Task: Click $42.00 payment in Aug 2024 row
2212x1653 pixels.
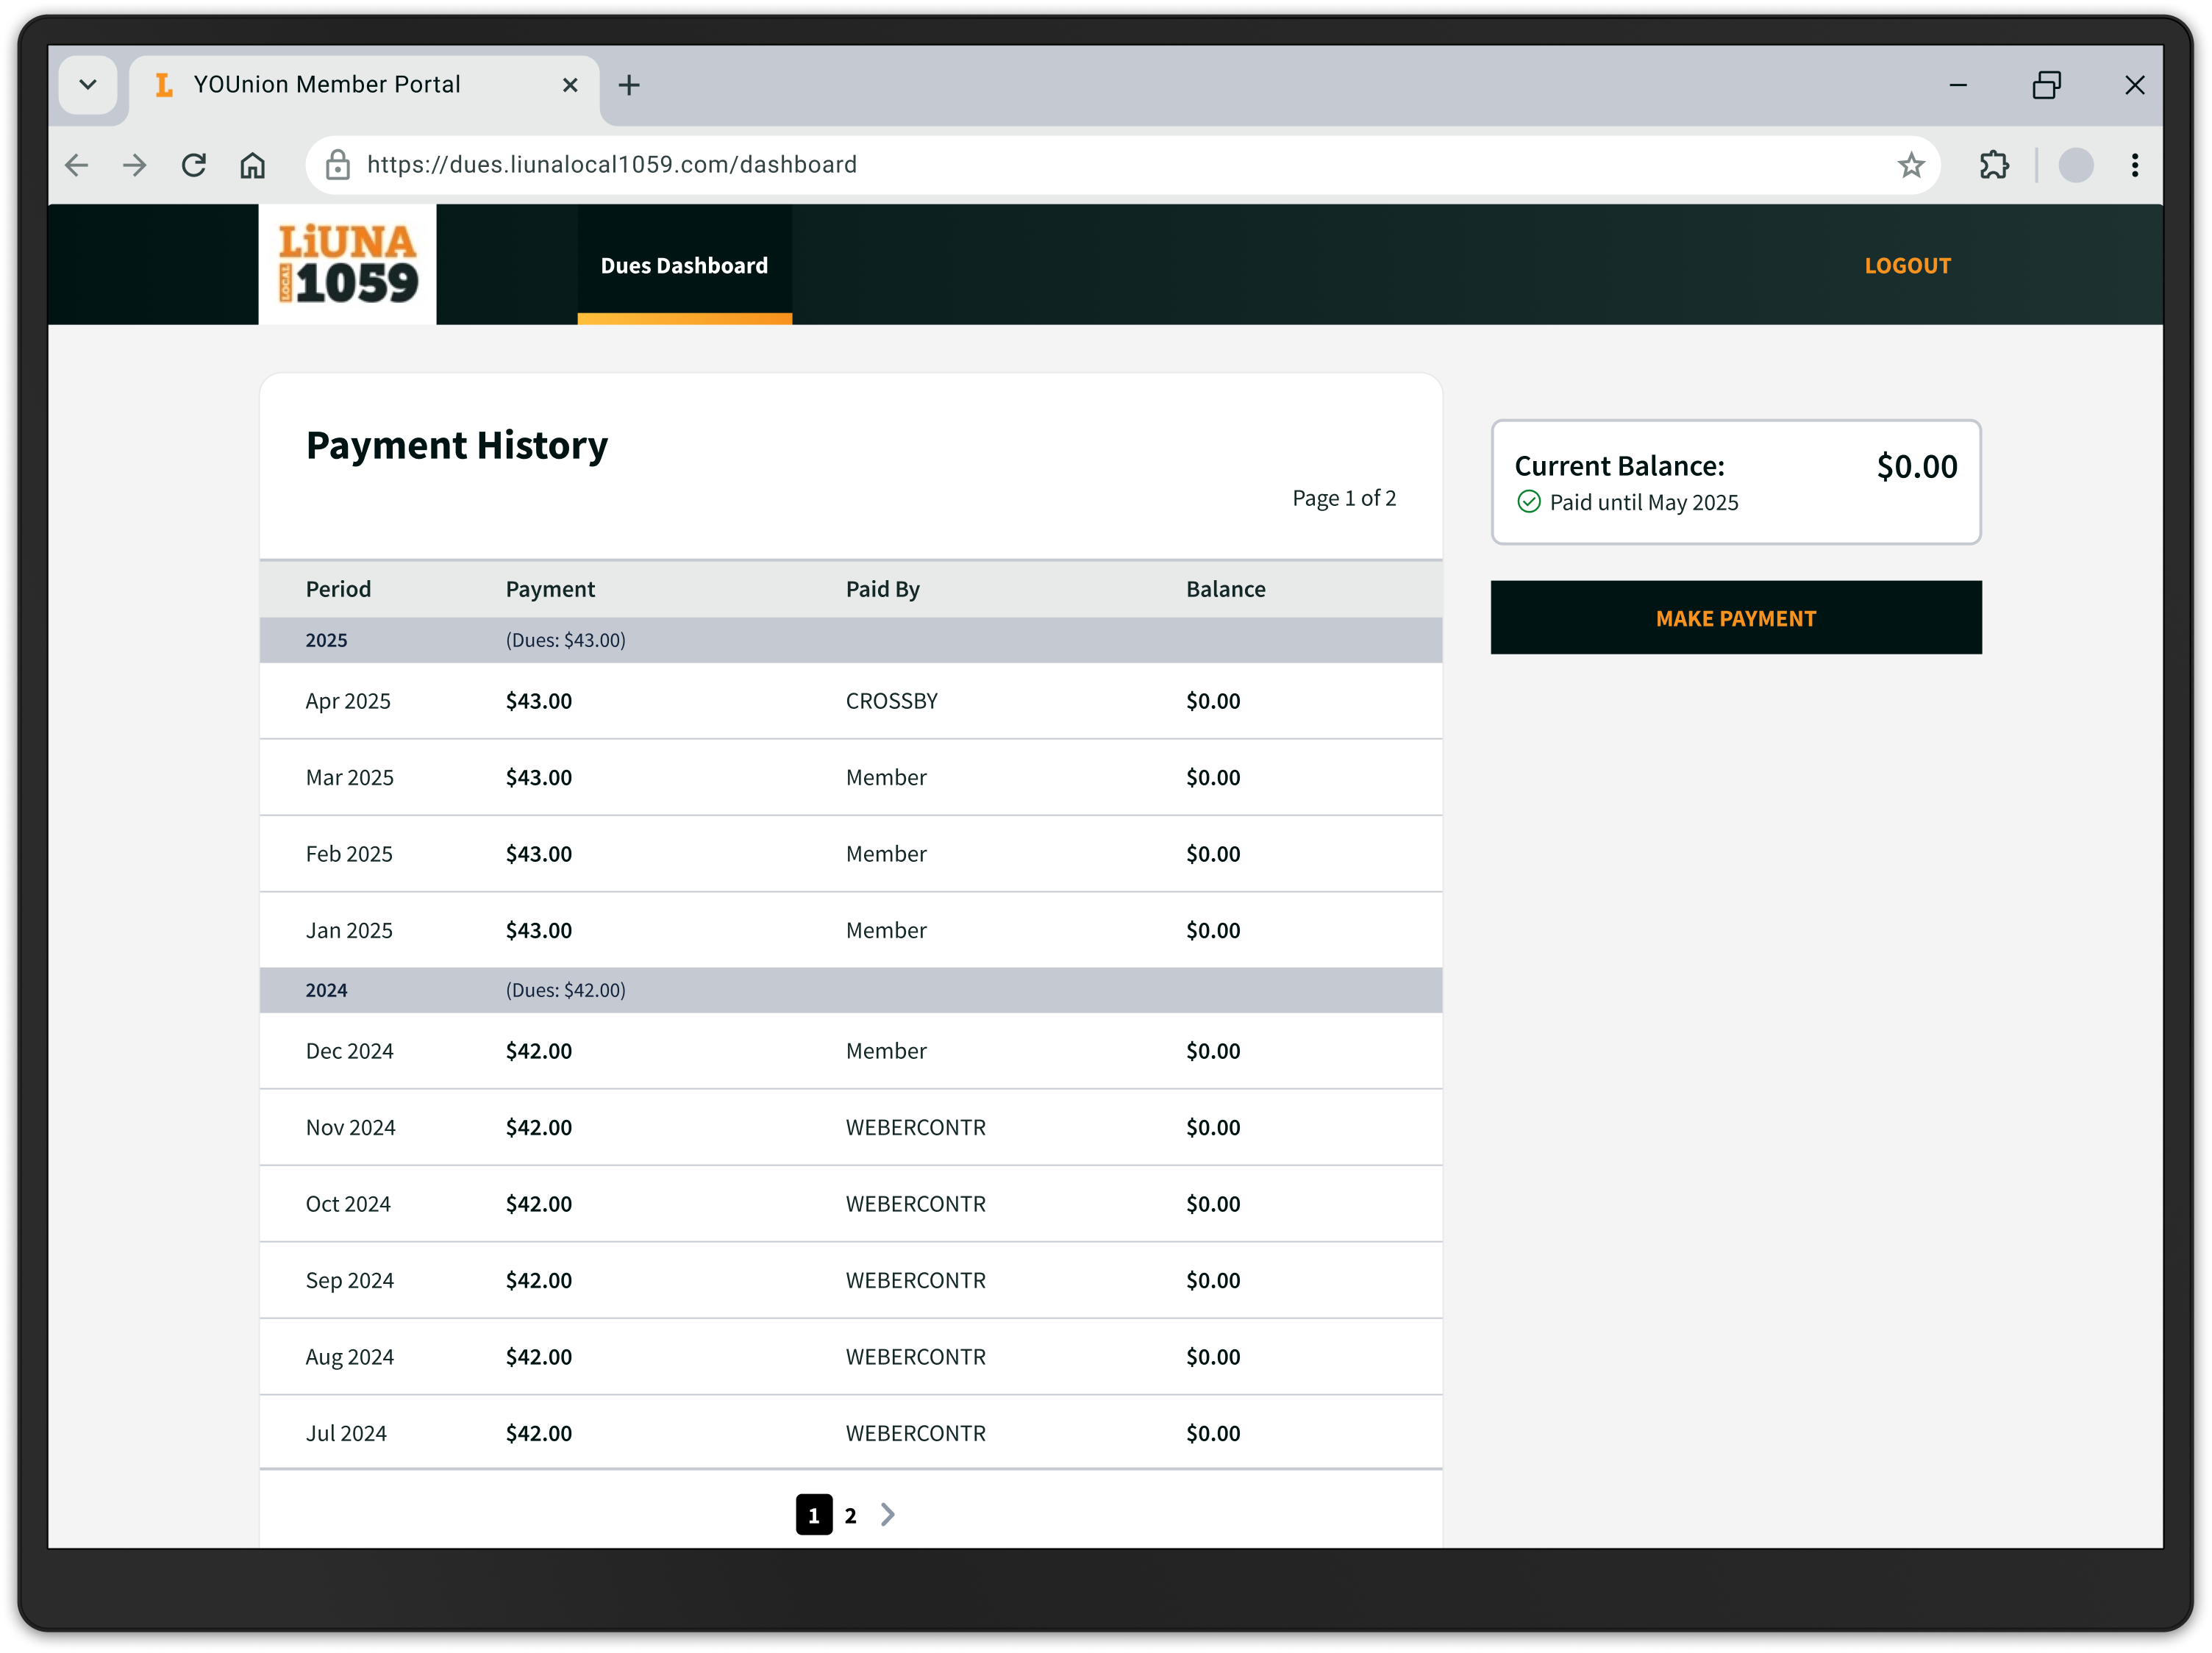Action: coord(538,1357)
